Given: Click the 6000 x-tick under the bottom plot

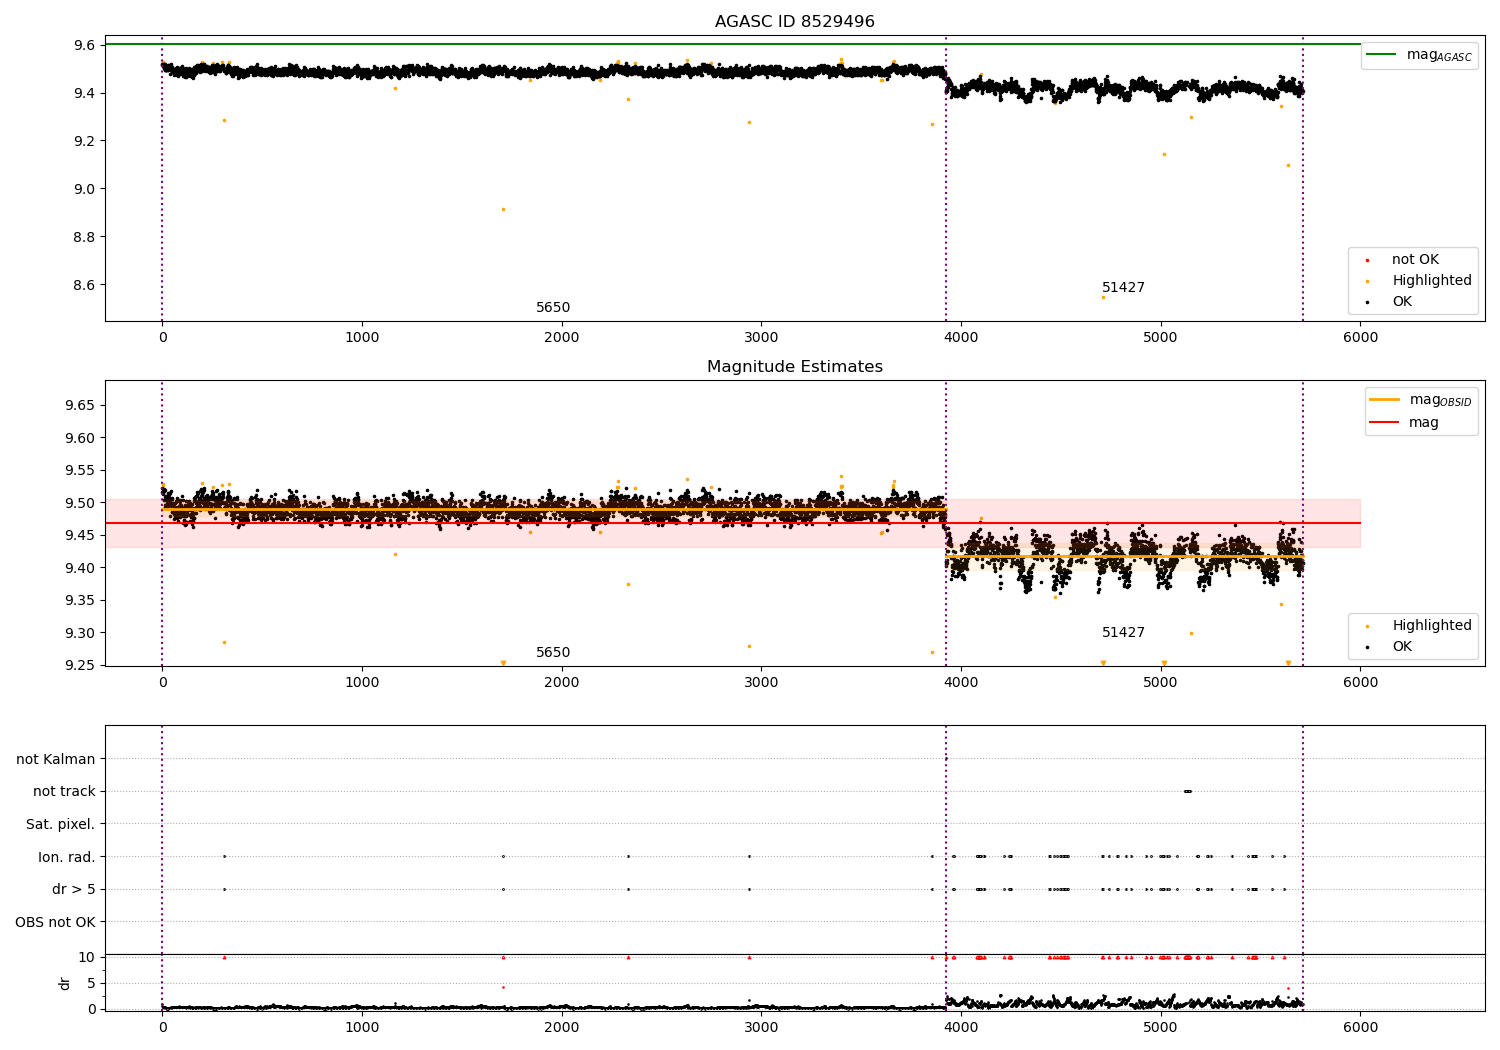Looking at the screenshot, I should [1360, 1028].
